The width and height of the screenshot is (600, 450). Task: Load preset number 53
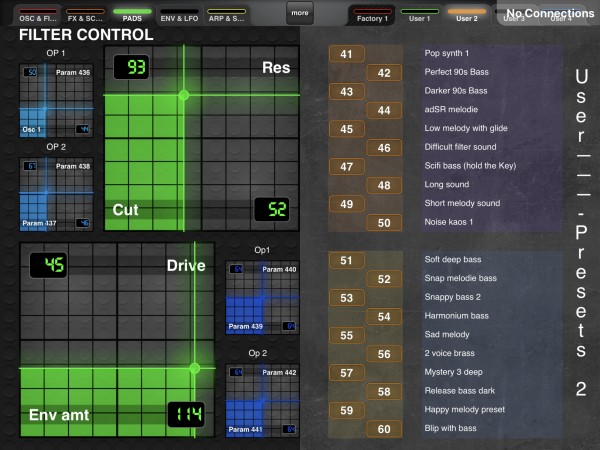click(347, 298)
